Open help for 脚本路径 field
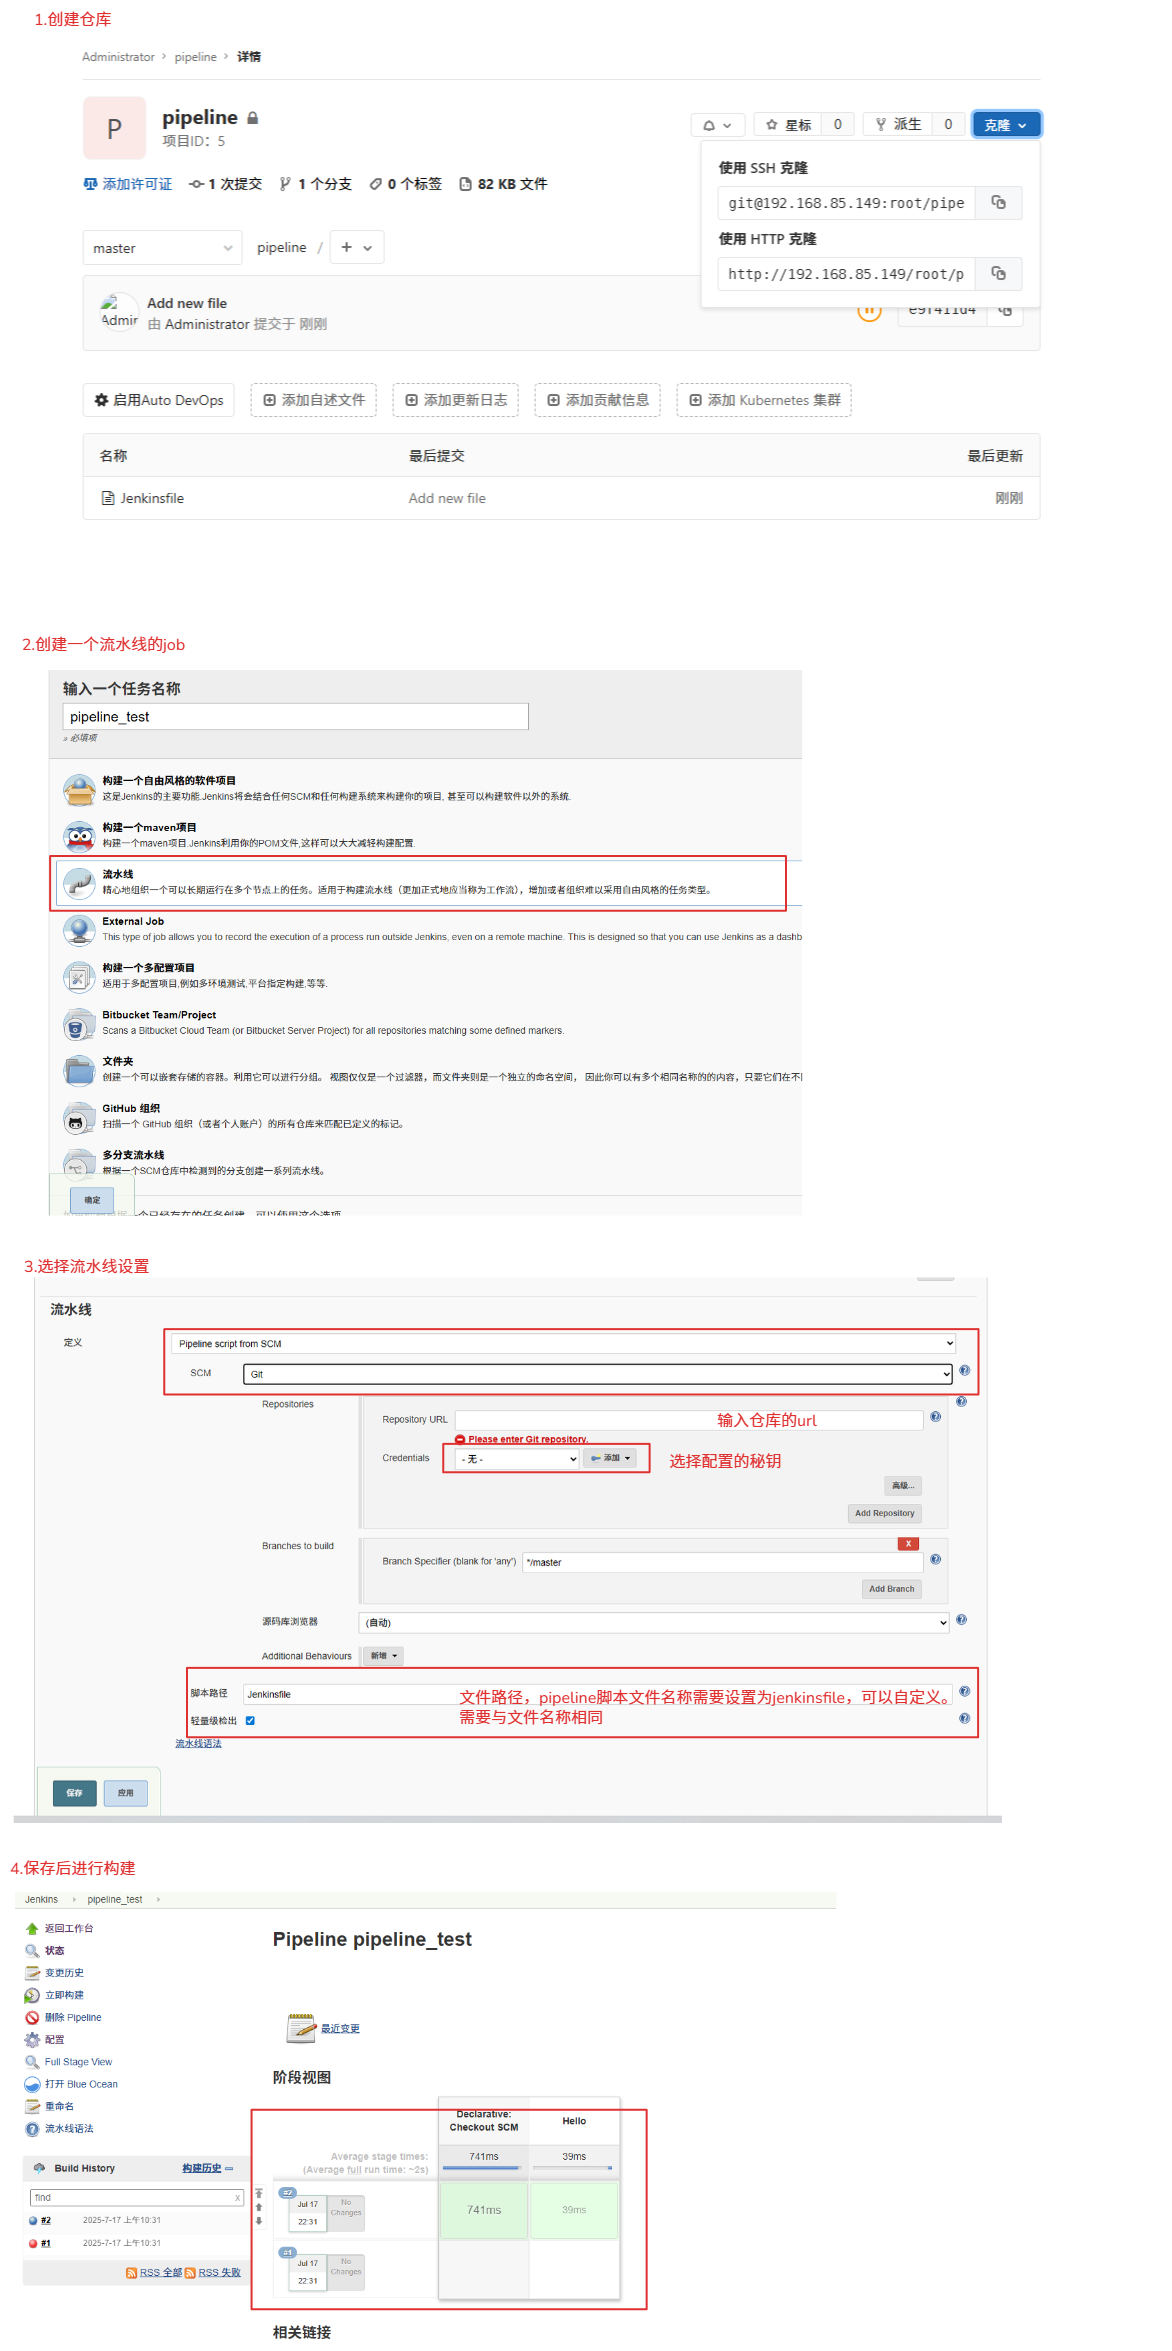 pos(964,1691)
